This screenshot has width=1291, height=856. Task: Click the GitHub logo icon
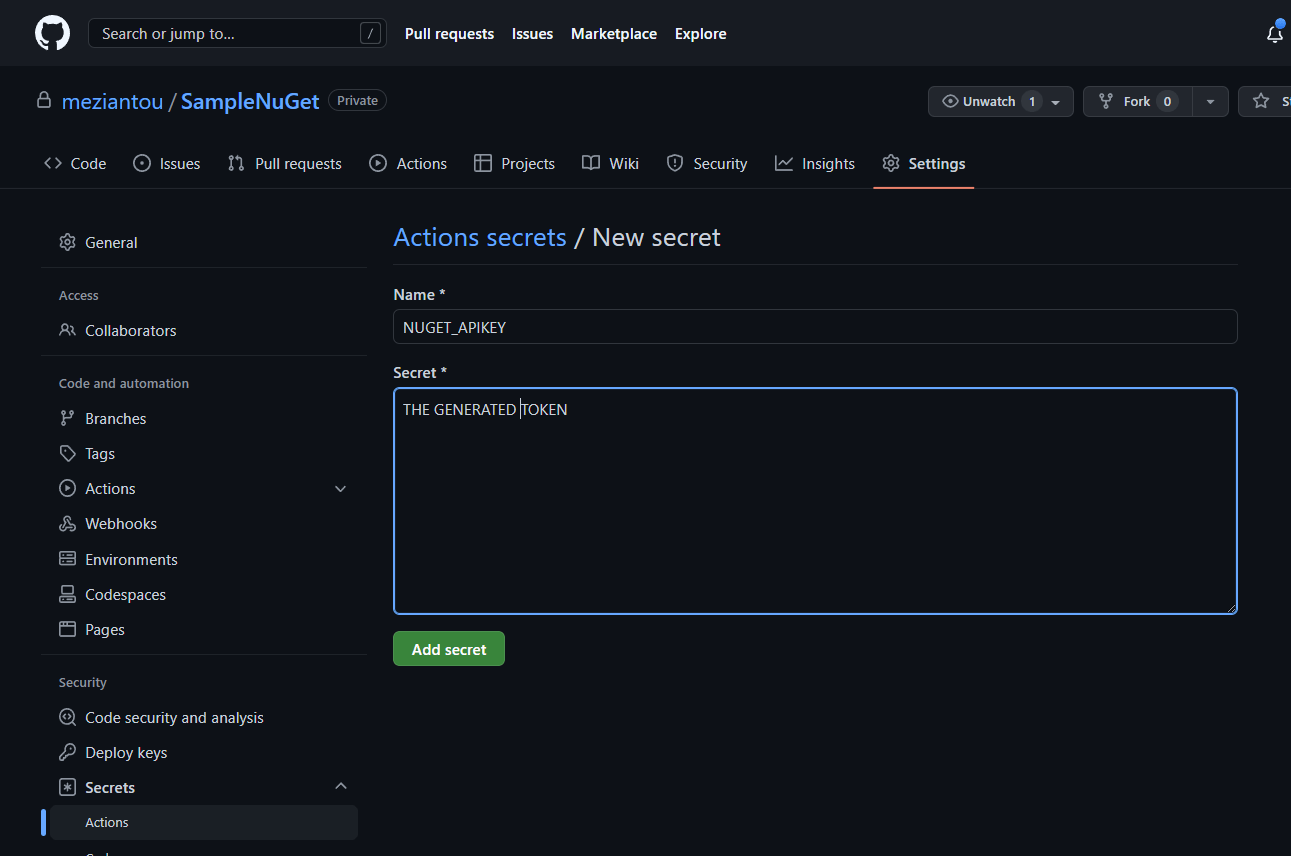click(x=53, y=33)
